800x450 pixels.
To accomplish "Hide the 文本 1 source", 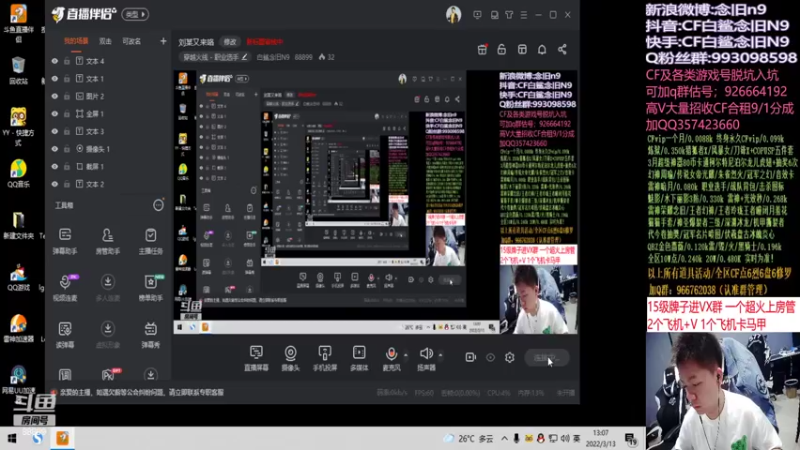I will pos(55,79).
